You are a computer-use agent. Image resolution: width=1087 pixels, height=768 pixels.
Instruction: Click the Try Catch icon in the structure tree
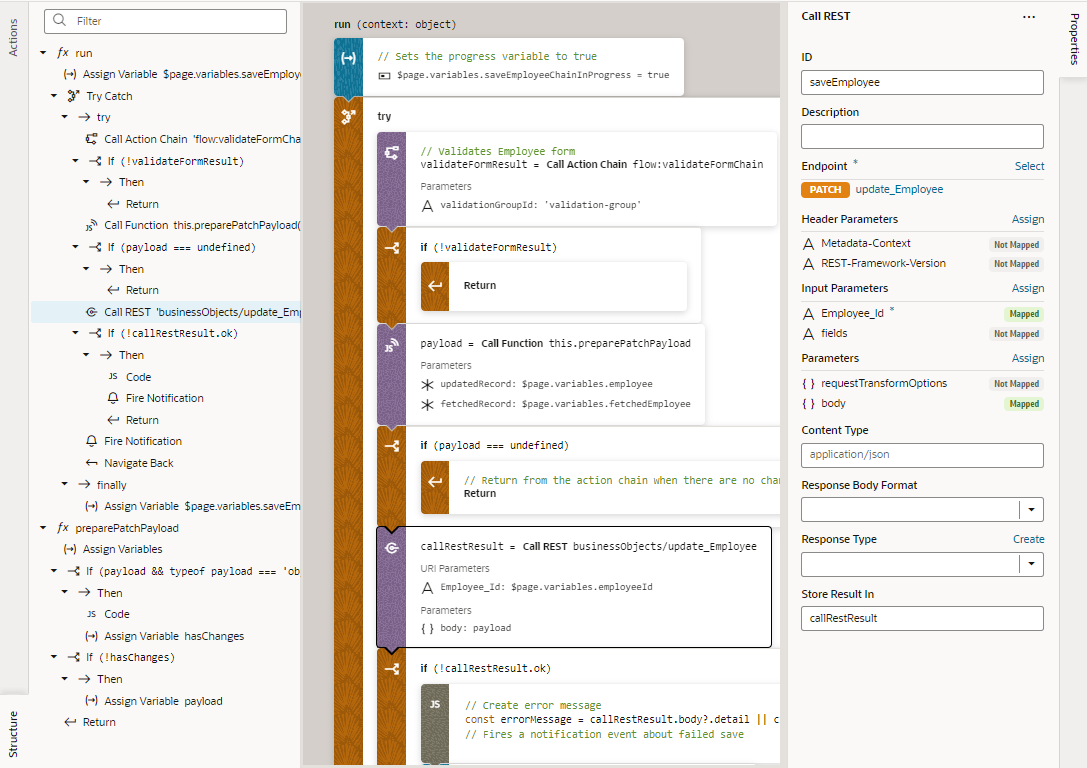point(73,96)
